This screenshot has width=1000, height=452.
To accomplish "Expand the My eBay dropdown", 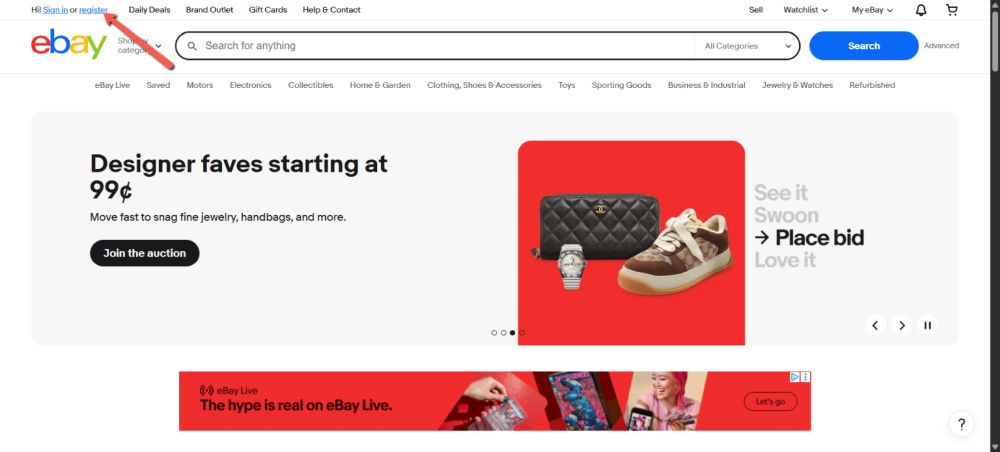I will [872, 10].
